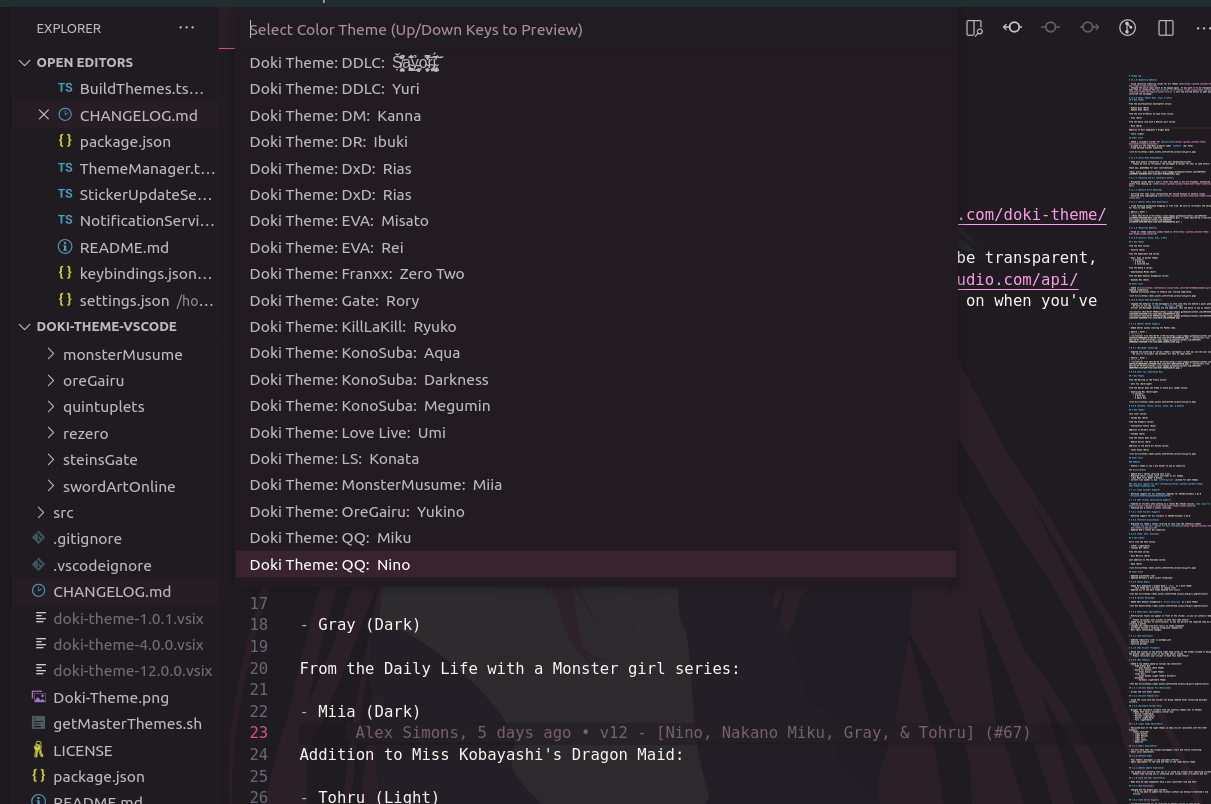Expand the rezero folder
Screen dimensions: 1211x804
pyautogui.click(x=50, y=433)
